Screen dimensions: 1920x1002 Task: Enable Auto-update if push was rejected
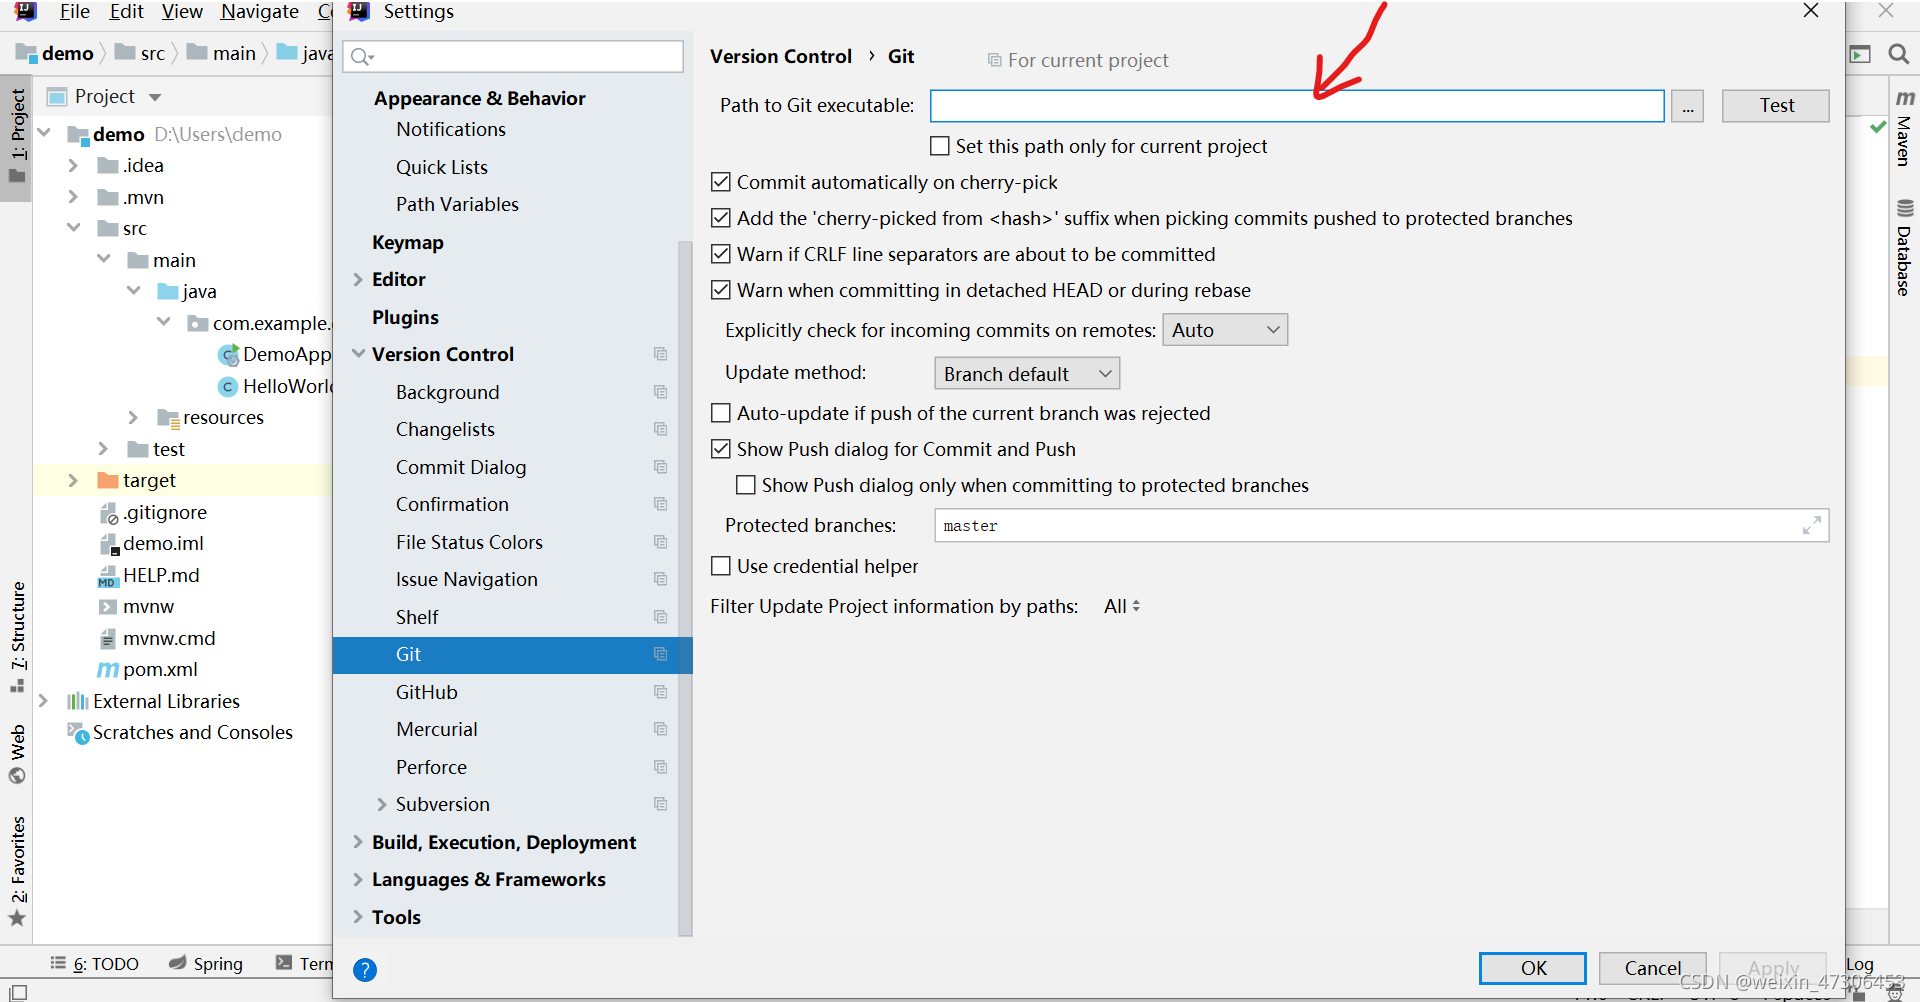pos(721,413)
